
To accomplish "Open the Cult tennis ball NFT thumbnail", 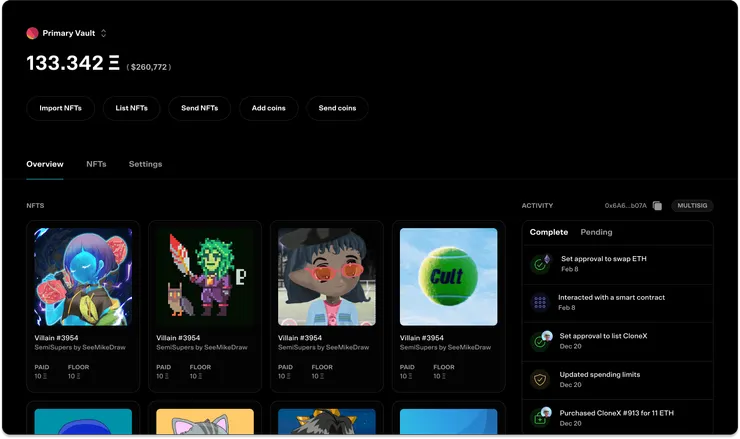I will point(448,277).
